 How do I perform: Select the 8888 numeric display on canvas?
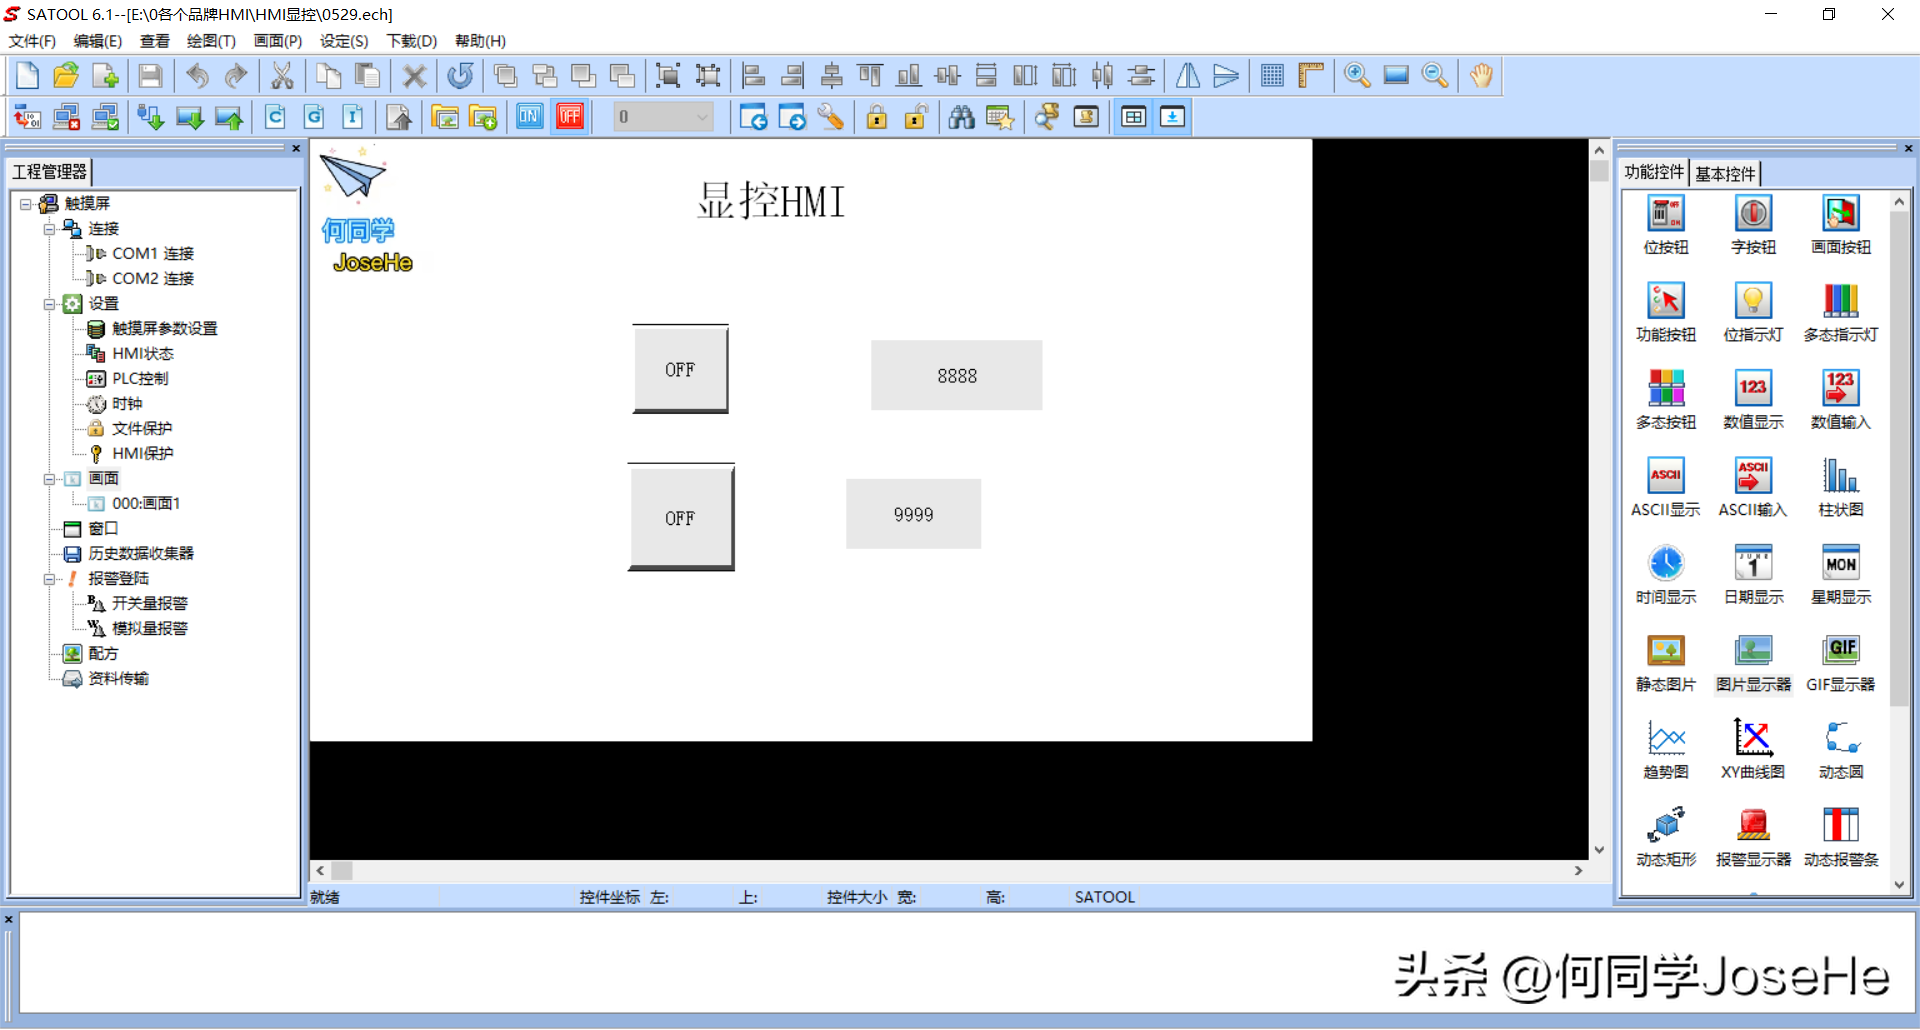(x=956, y=376)
